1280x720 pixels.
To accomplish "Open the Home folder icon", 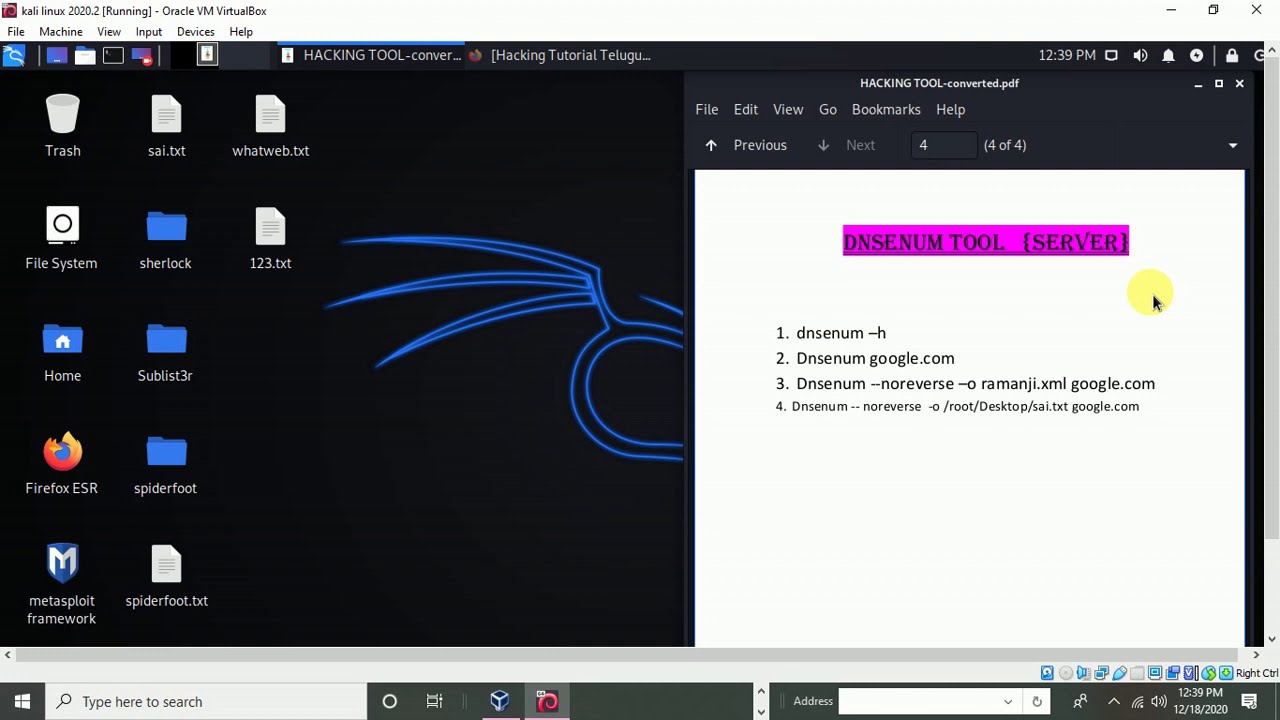I will coord(62,352).
